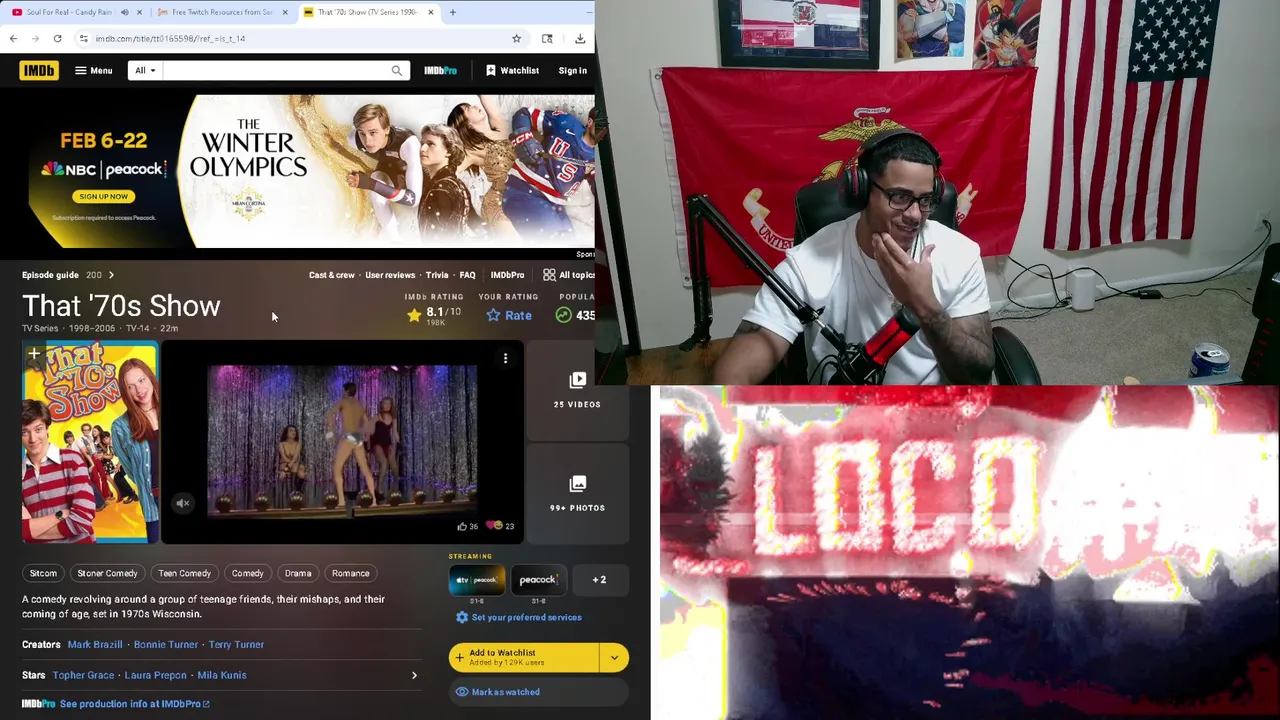Close the 'Free Twitch Resources' tab

[285, 12]
